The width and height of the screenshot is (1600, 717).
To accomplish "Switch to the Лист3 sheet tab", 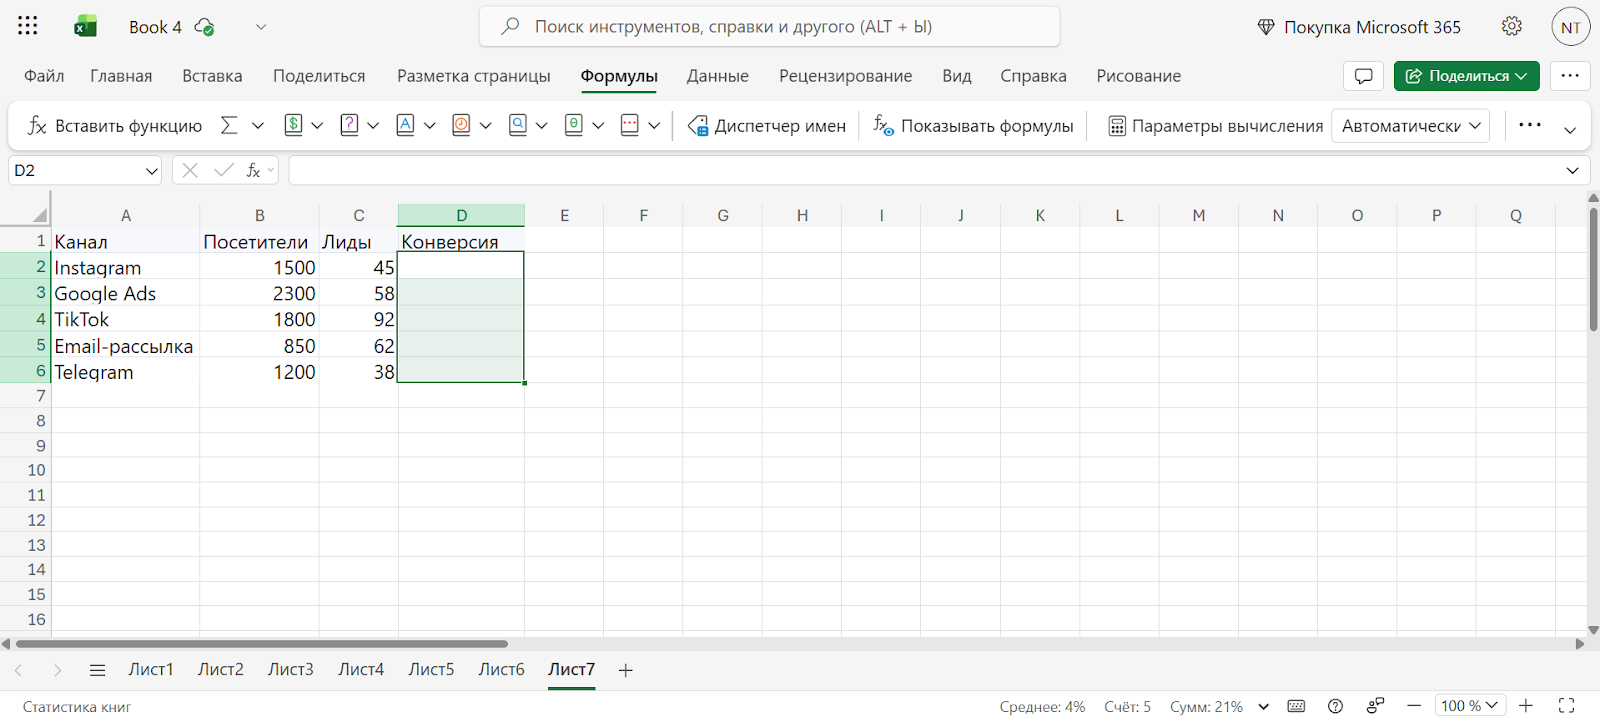I will tap(290, 670).
